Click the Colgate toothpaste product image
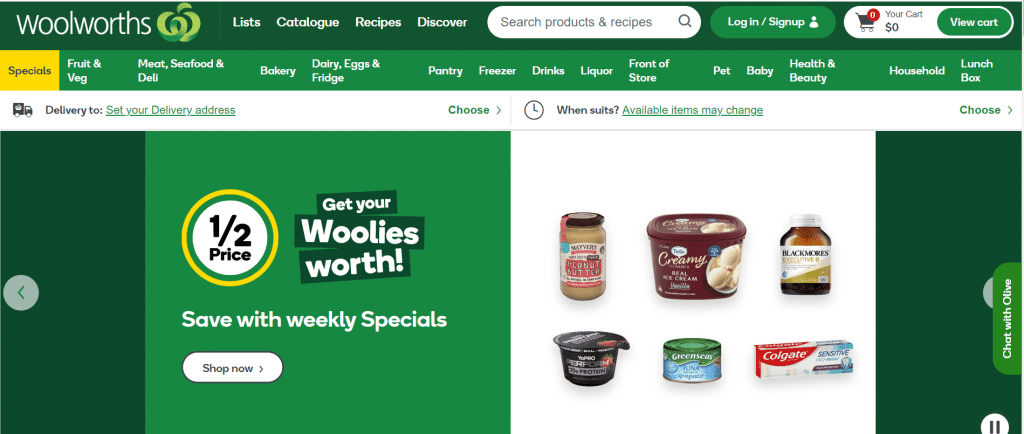 click(803, 359)
